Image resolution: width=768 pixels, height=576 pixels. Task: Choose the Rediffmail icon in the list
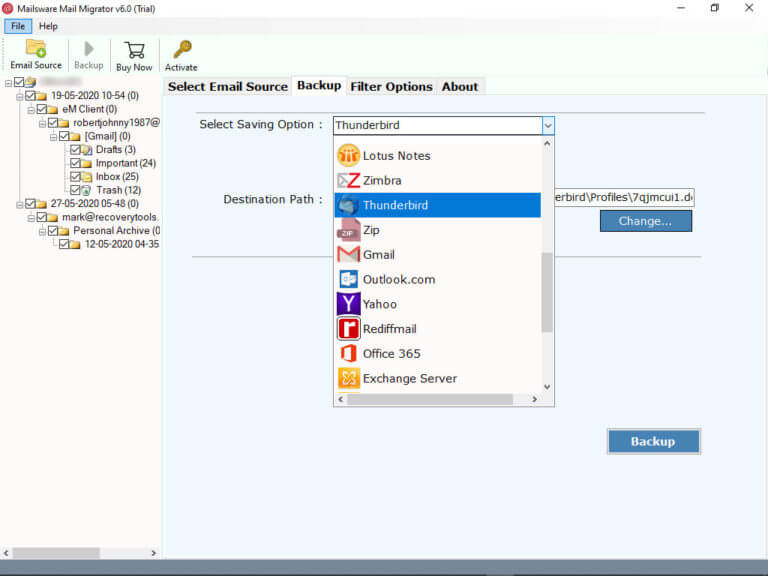[348, 329]
